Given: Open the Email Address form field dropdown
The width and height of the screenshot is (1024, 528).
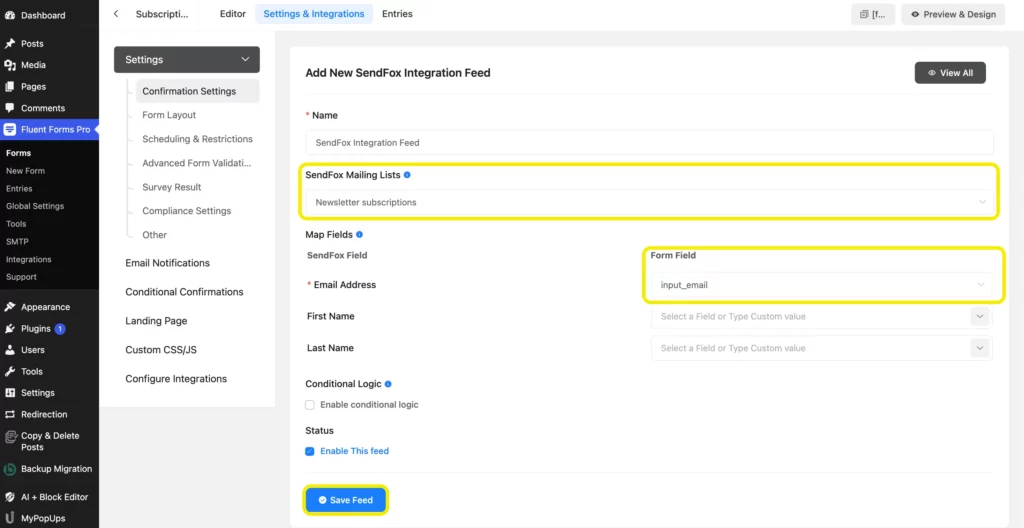Looking at the screenshot, I should pyautogui.click(x=822, y=285).
